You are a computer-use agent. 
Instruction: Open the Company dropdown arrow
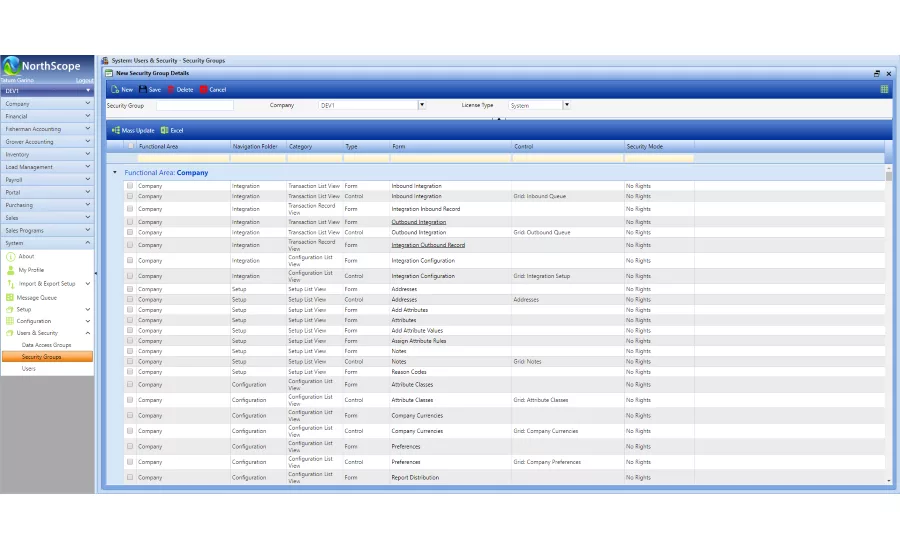coord(422,105)
